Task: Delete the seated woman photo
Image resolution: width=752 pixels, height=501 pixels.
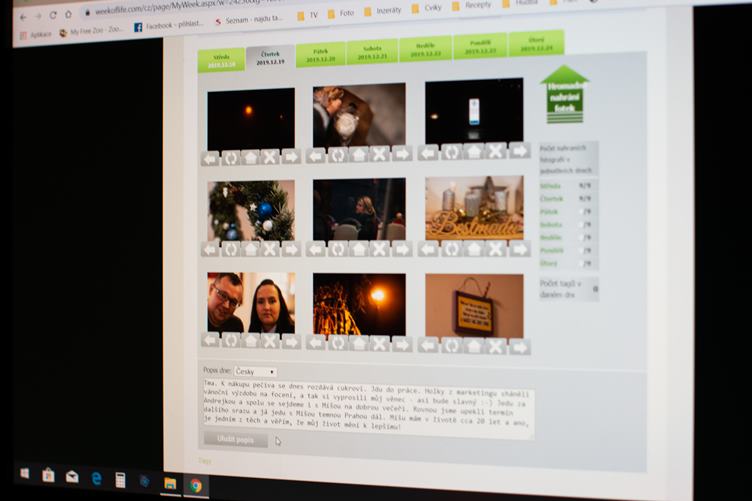Action: (x=380, y=249)
